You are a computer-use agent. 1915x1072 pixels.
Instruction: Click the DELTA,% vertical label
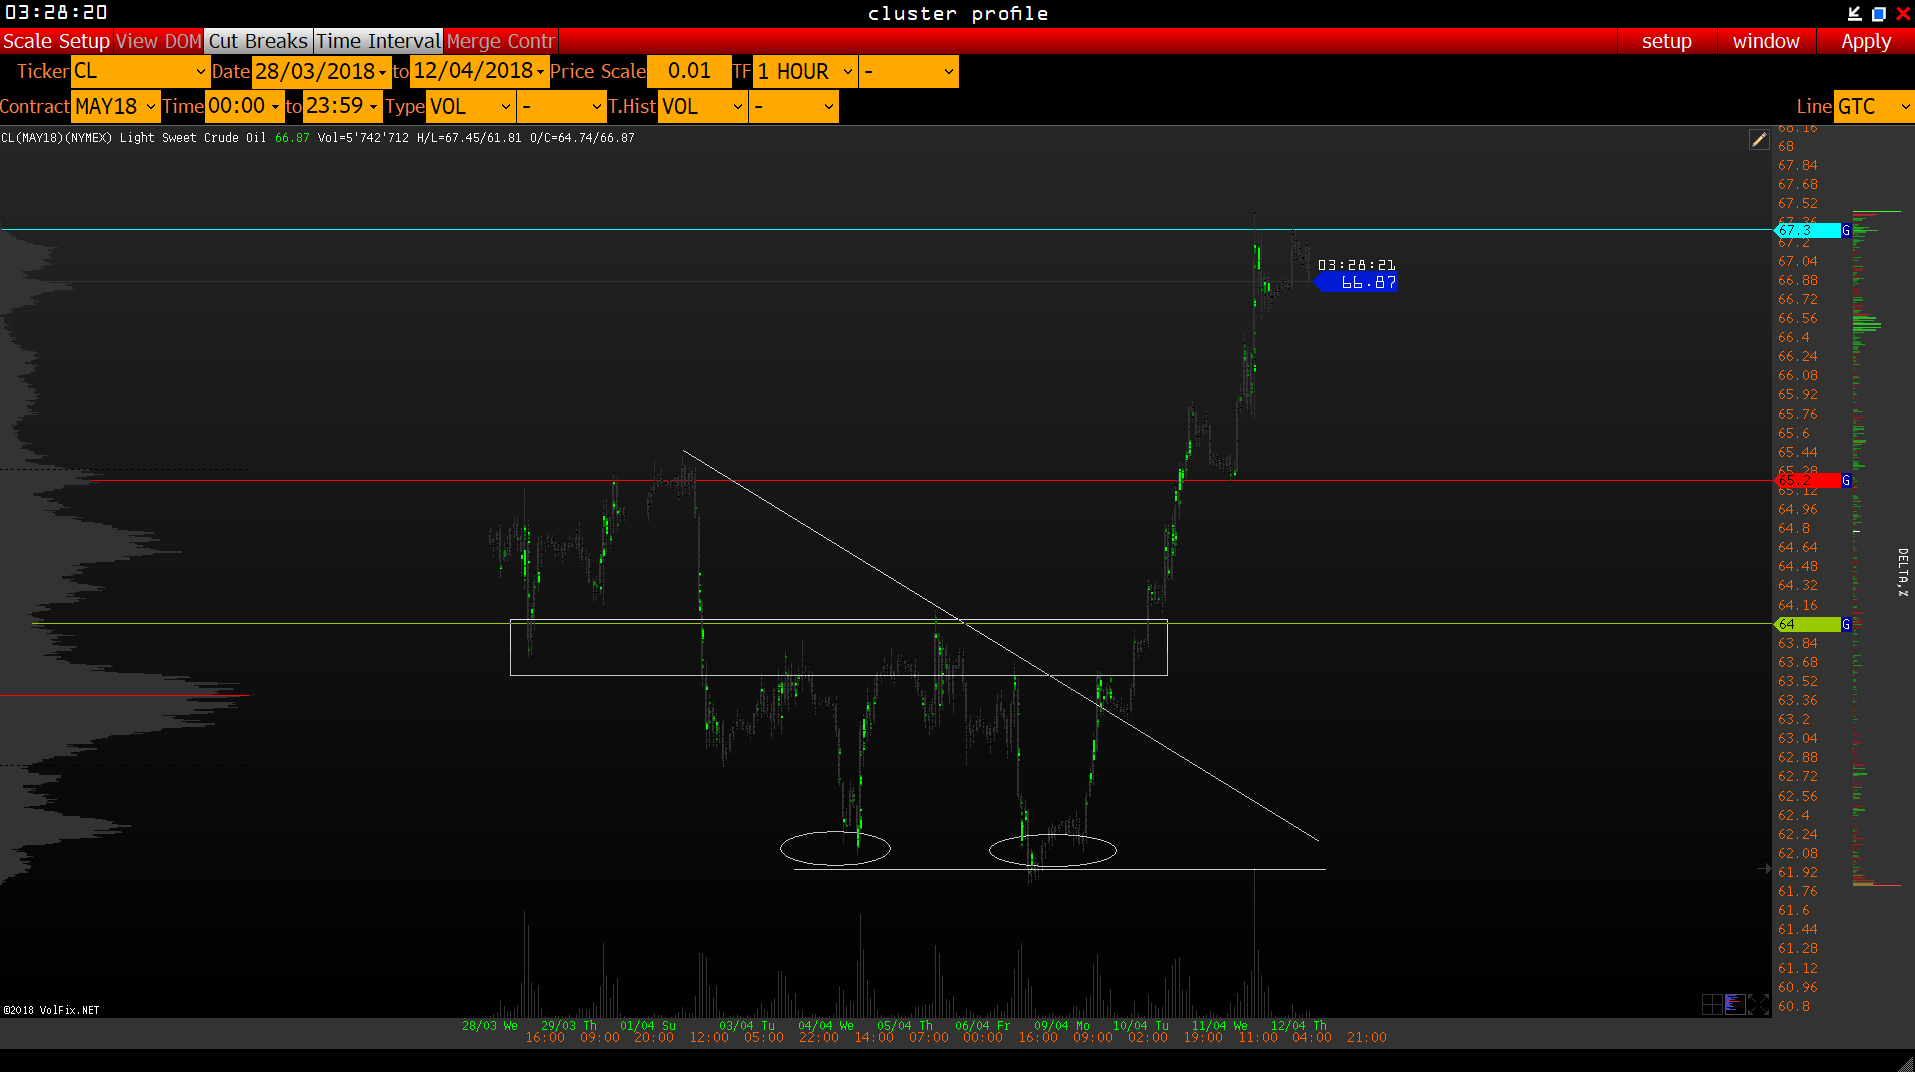click(1903, 572)
